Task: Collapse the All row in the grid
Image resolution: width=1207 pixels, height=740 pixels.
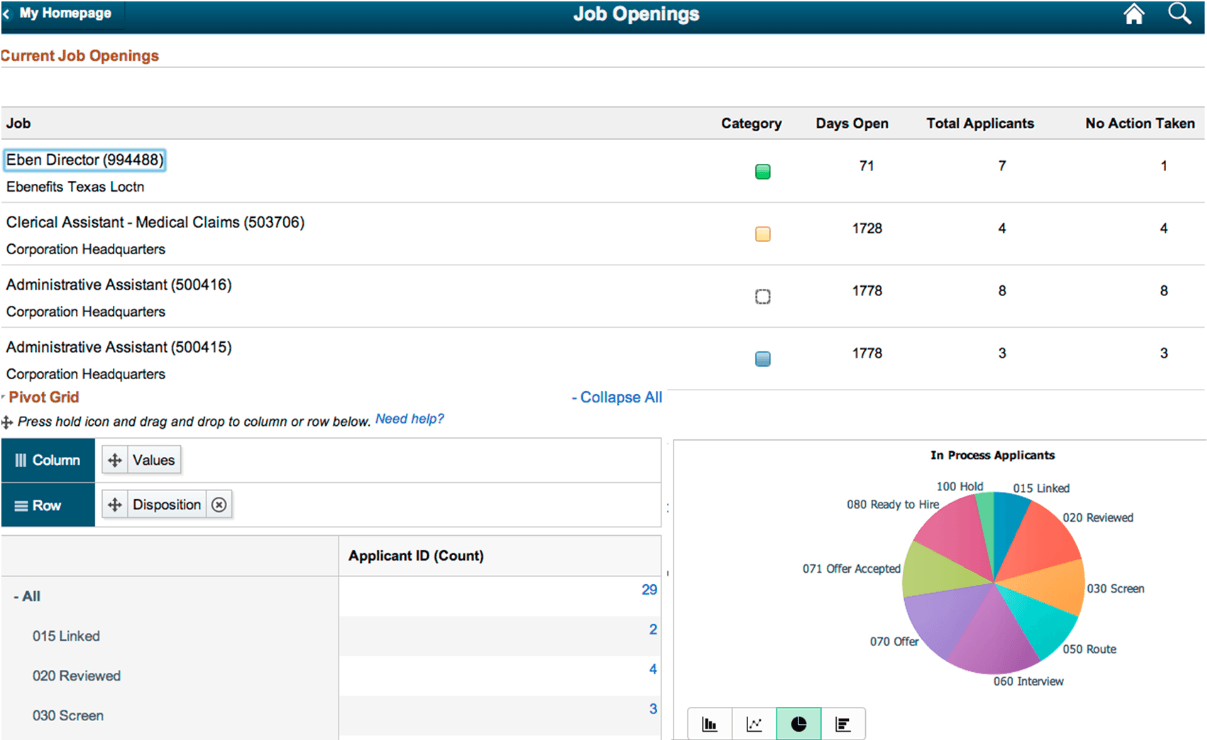Action: click(15, 596)
